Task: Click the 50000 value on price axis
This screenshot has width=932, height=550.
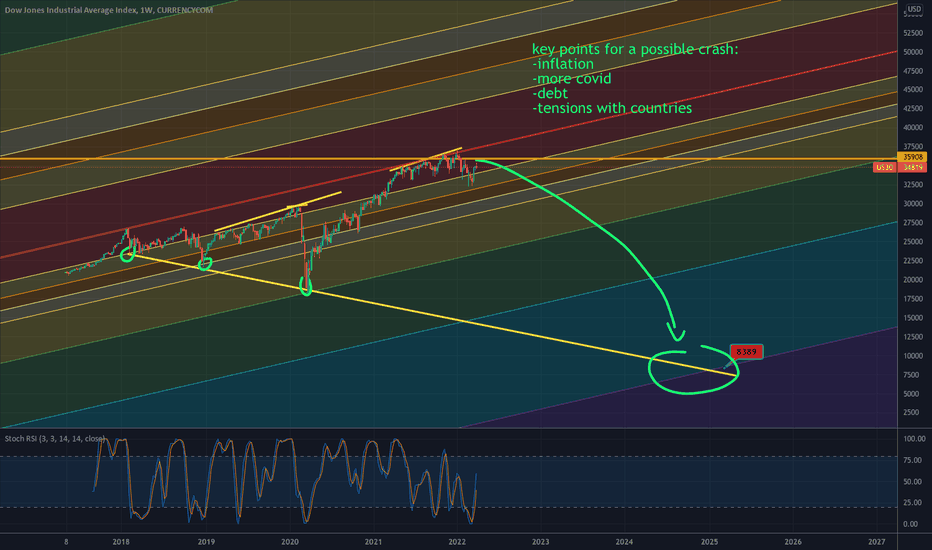Action: tap(912, 52)
